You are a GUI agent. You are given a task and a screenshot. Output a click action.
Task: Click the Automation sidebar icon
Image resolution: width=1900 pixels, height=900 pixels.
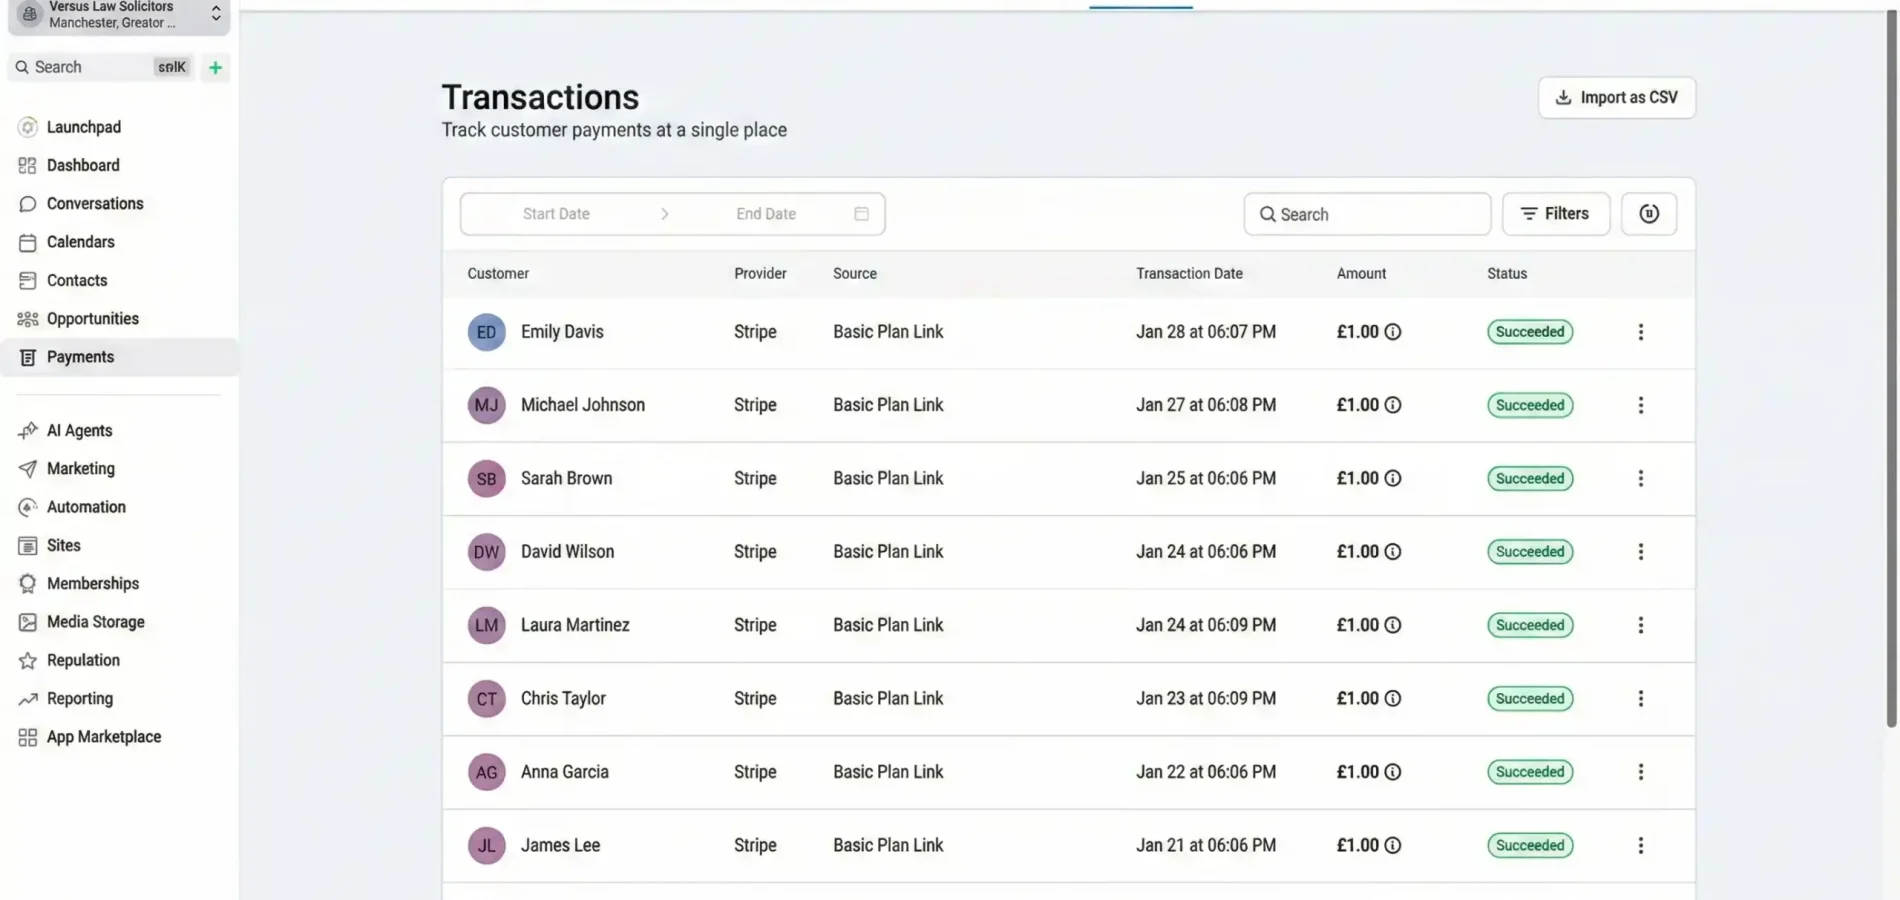point(27,507)
